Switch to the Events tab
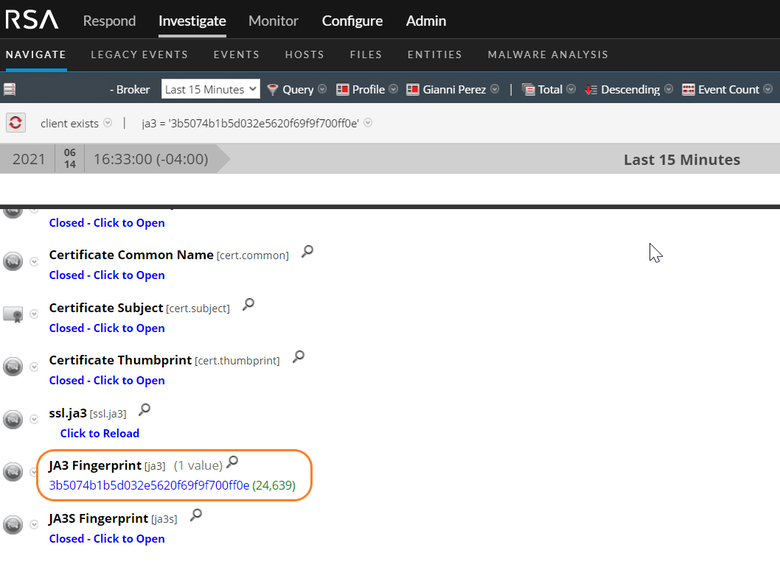Image resolution: width=780 pixels, height=564 pixels. tap(236, 55)
